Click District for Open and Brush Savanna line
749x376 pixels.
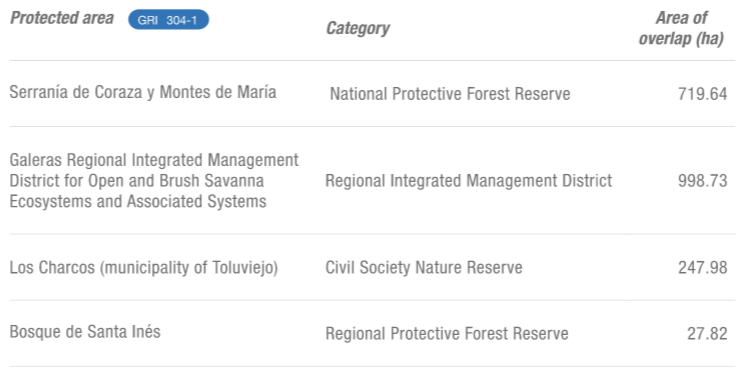137,181
